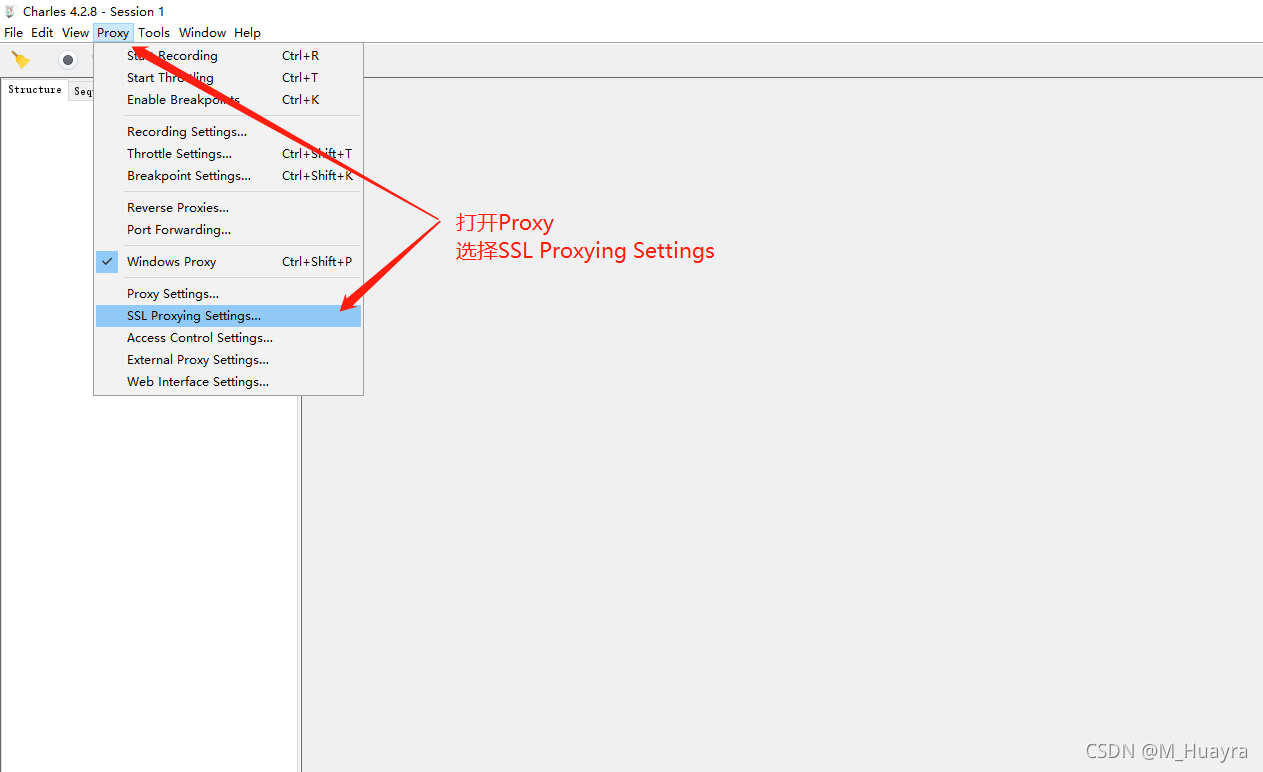Viewport: 1263px width, 772px height.
Task: Open Recording Settings...
Action: [228, 132]
